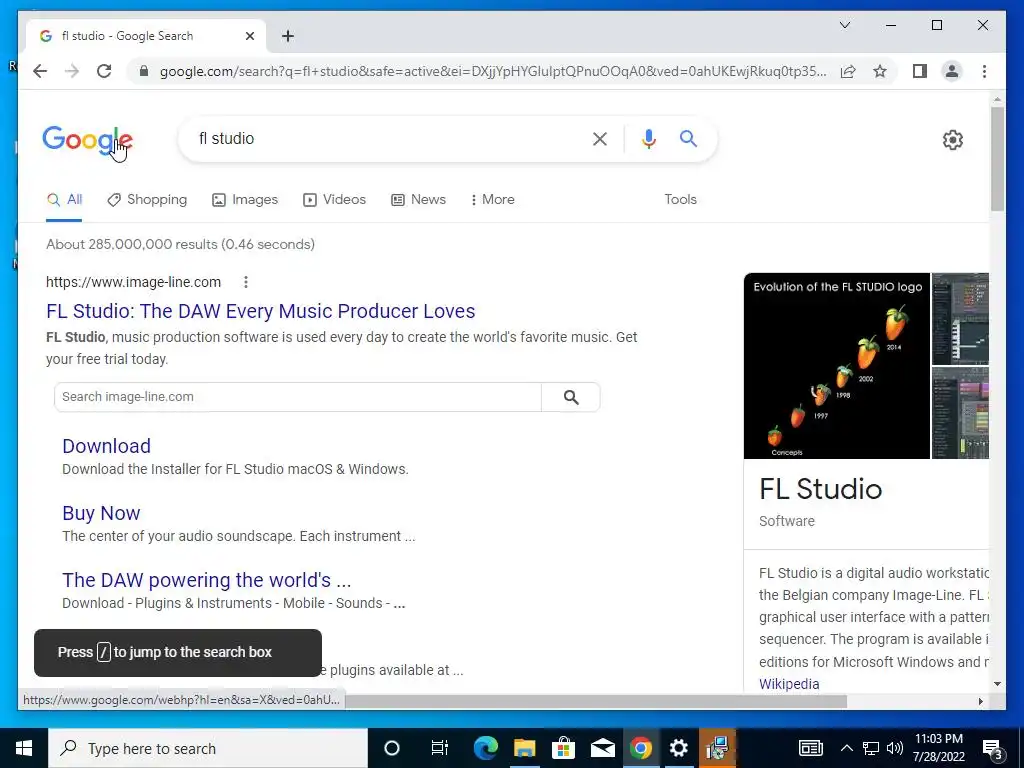The height and width of the screenshot is (768, 1024).
Task: Open the Buy Now sitelink
Action: (101, 513)
